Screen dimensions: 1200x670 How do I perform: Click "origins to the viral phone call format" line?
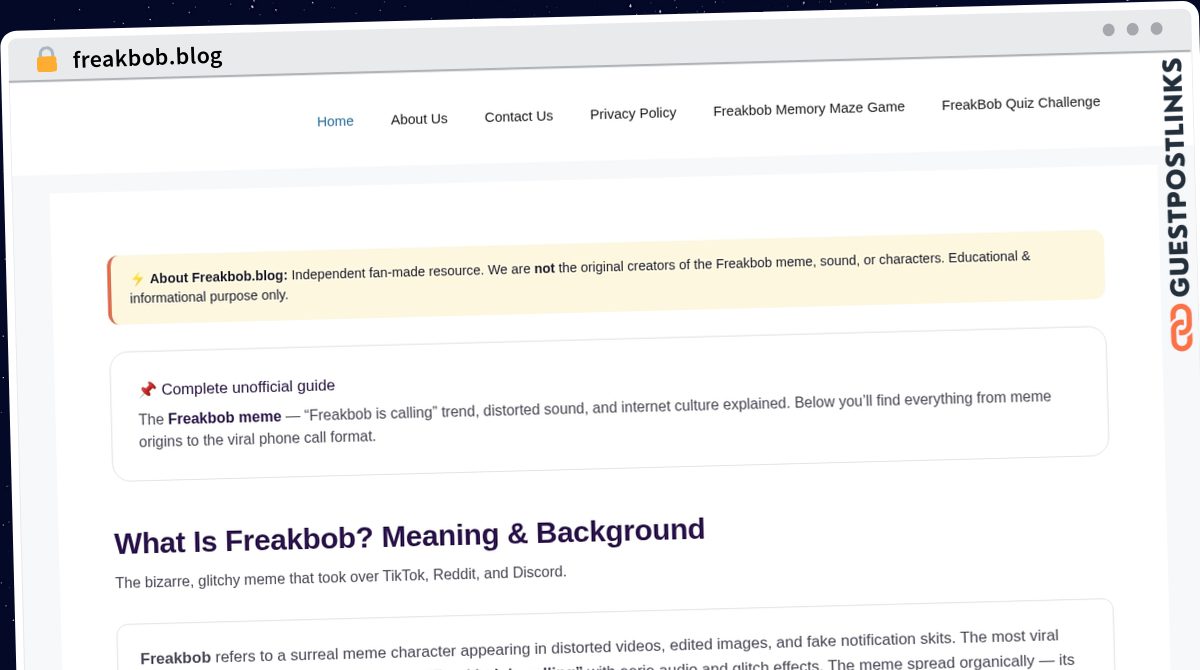tap(258, 438)
